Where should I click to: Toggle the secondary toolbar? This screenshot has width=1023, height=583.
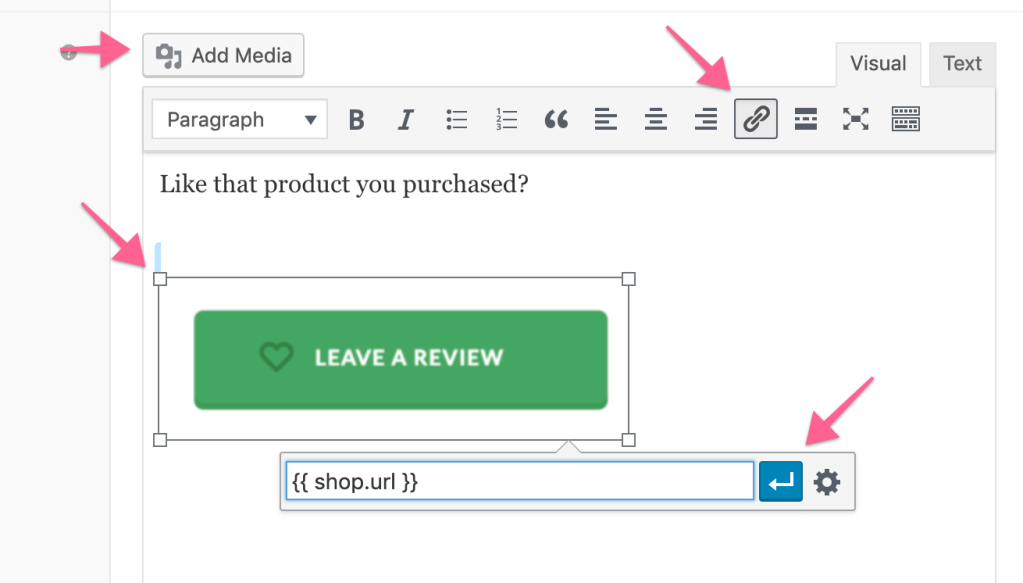point(904,119)
